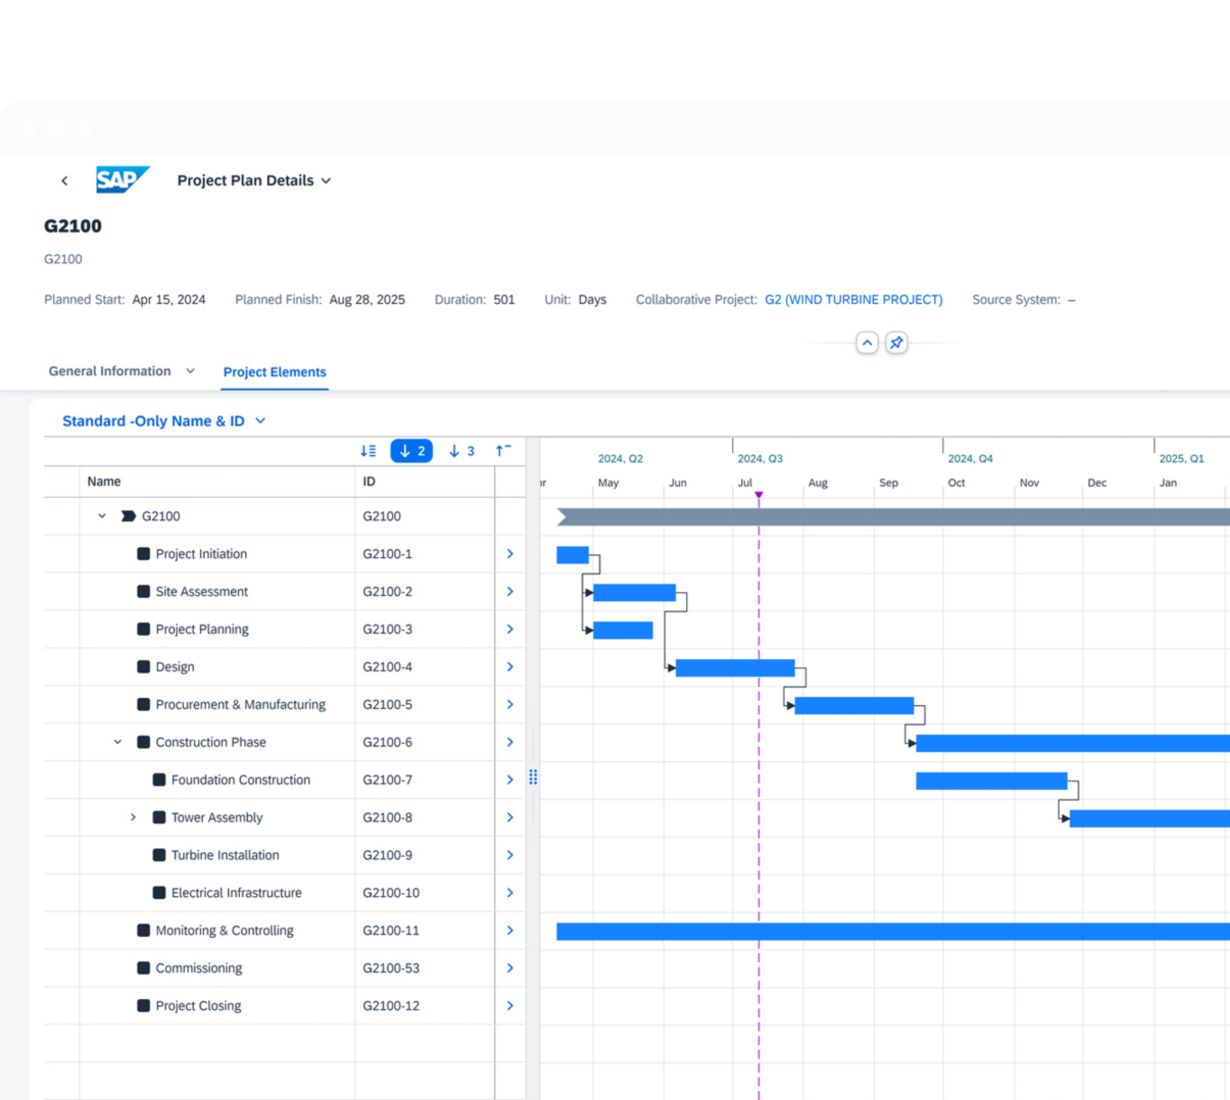Click the pin header icon
Image resolution: width=1230 pixels, height=1100 pixels.
tap(896, 343)
